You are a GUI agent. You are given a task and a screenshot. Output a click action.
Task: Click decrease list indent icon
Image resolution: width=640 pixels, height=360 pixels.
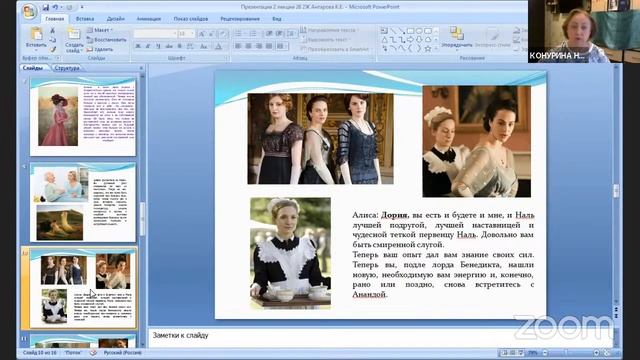pyautogui.click(x=269, y=33)
